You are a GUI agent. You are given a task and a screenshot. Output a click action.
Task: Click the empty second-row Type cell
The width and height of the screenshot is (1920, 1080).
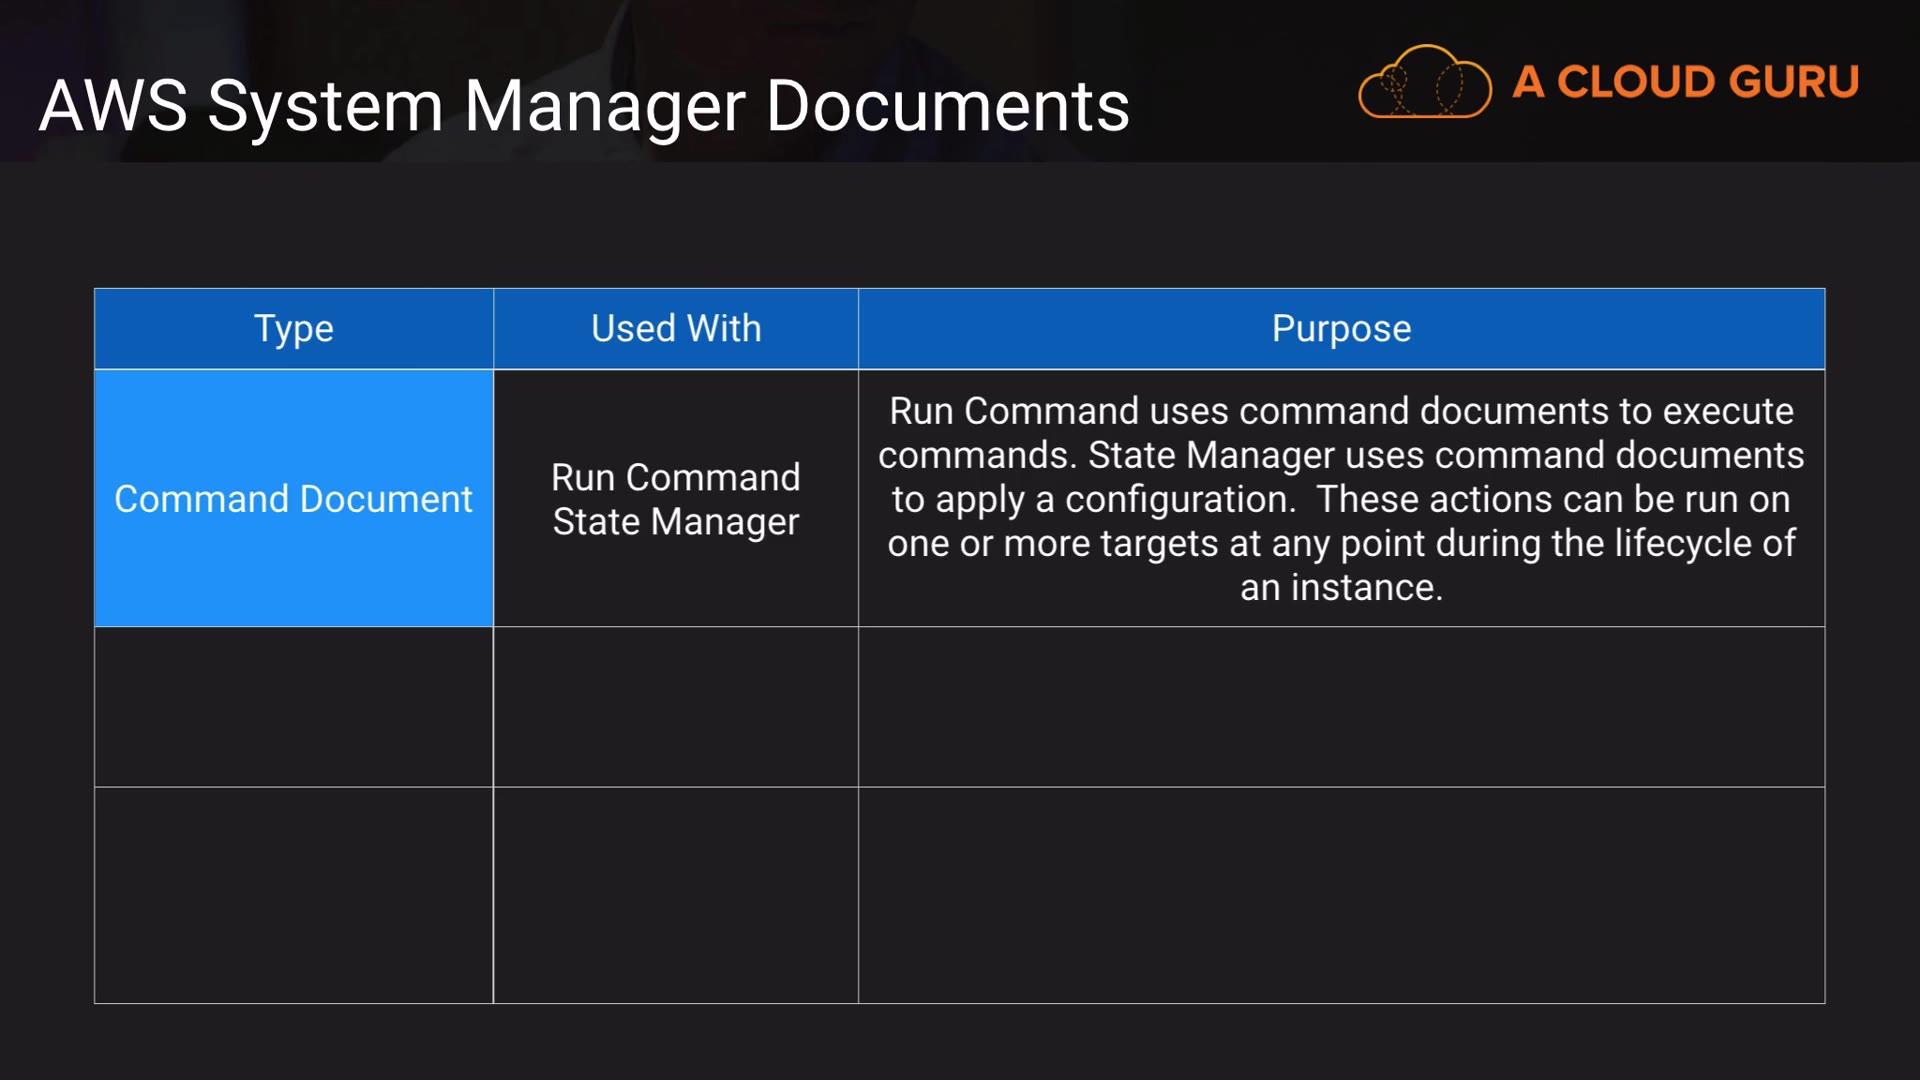[293, 707]
